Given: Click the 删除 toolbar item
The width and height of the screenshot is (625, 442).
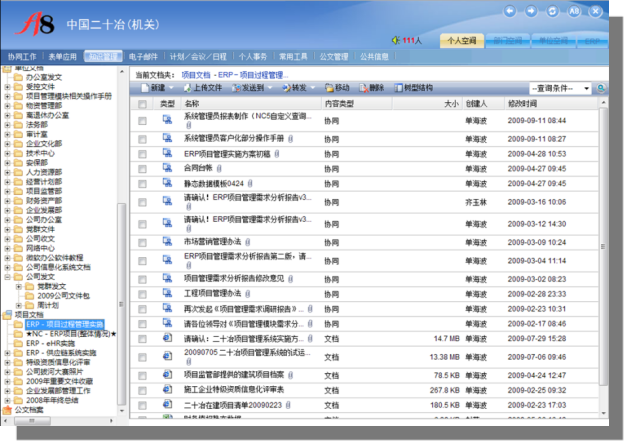Looking at the screenshot, I should (371, 88).
